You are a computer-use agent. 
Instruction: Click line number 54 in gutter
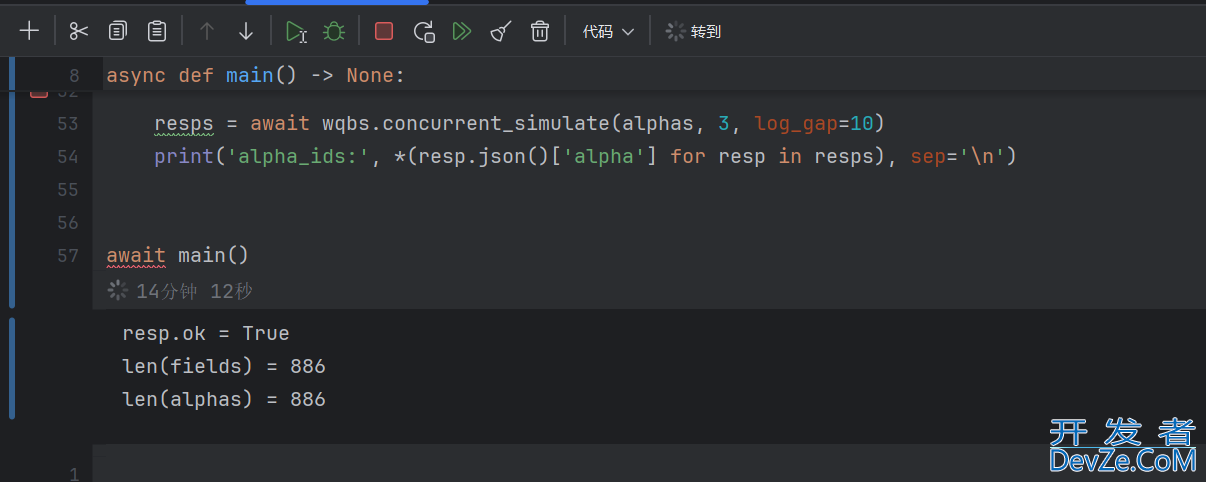[68, 157]
